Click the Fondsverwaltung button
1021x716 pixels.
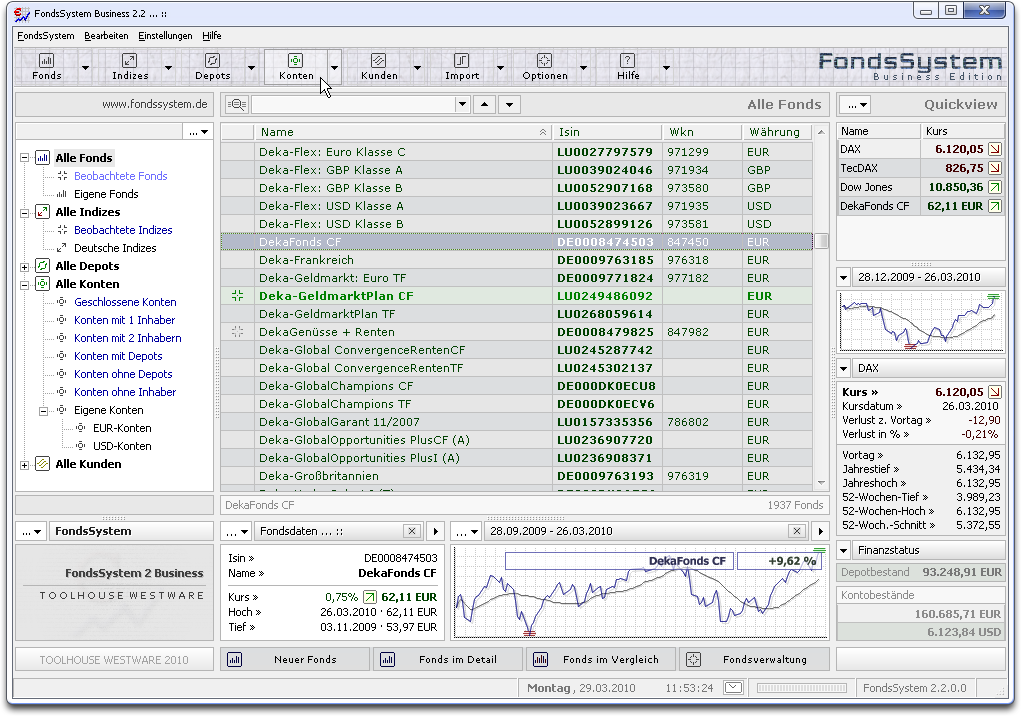(x=755, y=659)
